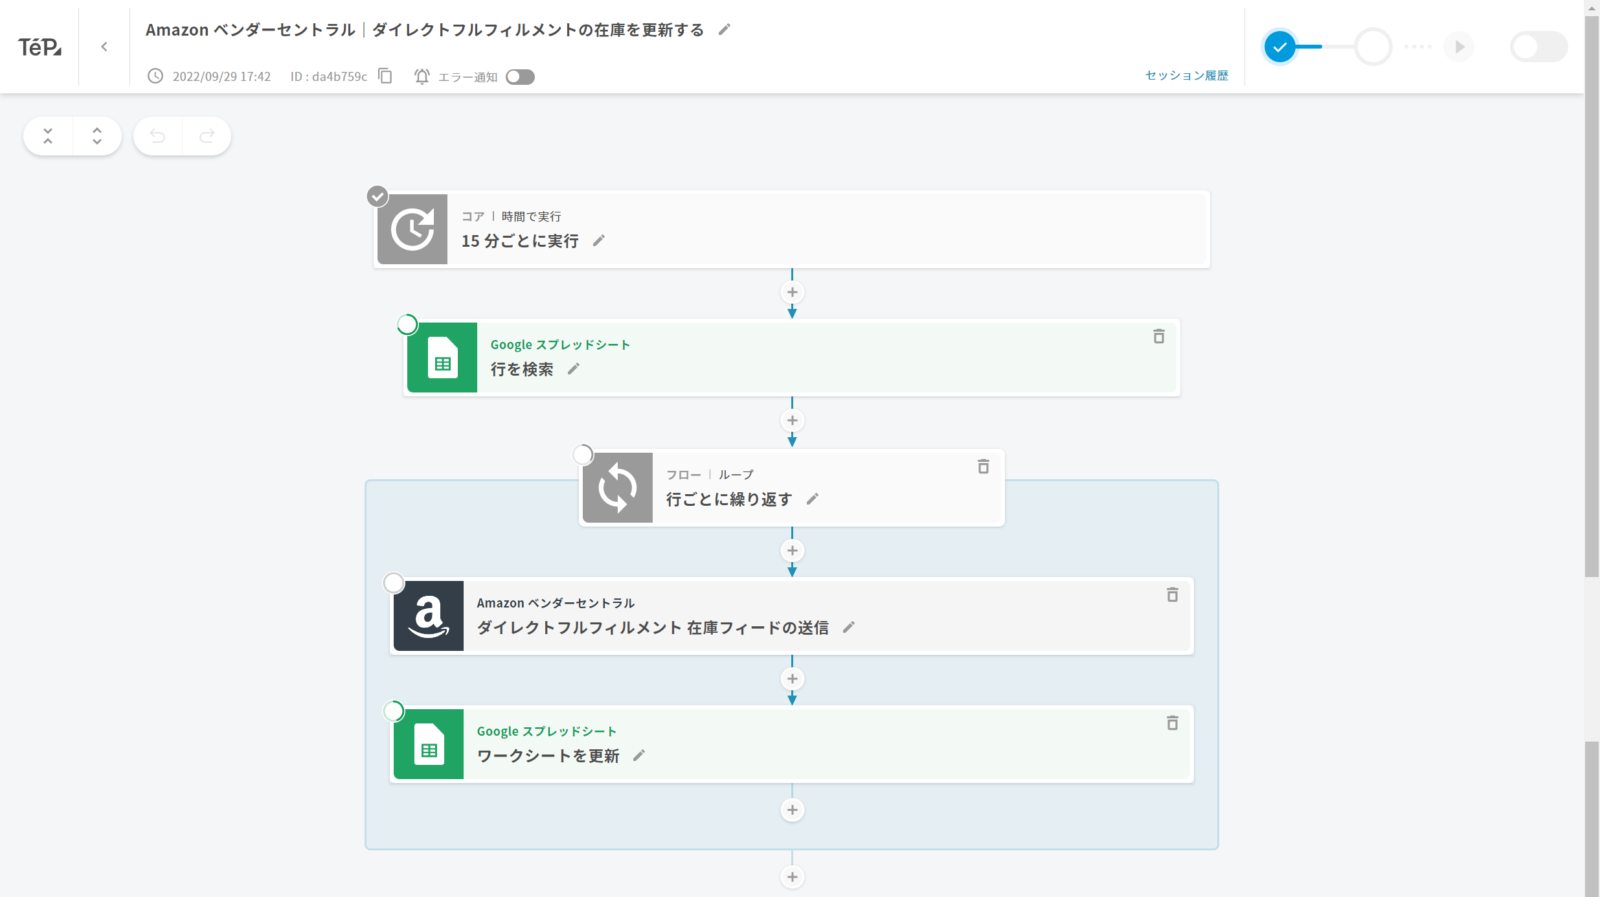Screen dimensions: 1600x897
Task: Click Google Sheets icon of ワークシートを更新
Action: click(428, 744)
